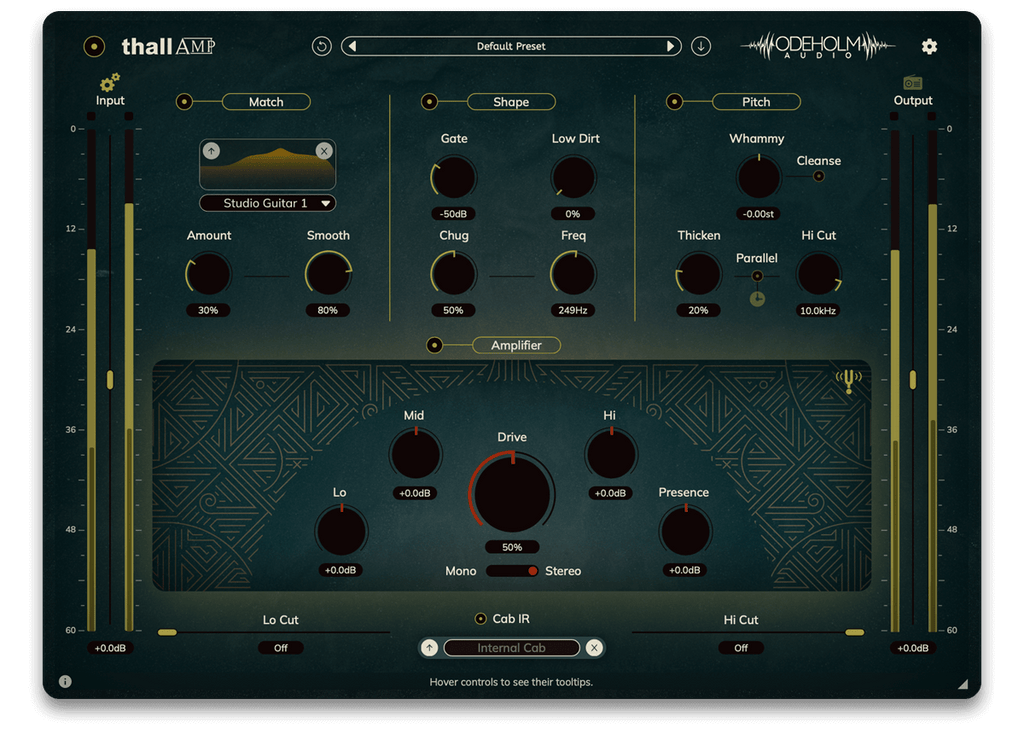Open plugin settings via the gear icon

[x=929, y=46]
